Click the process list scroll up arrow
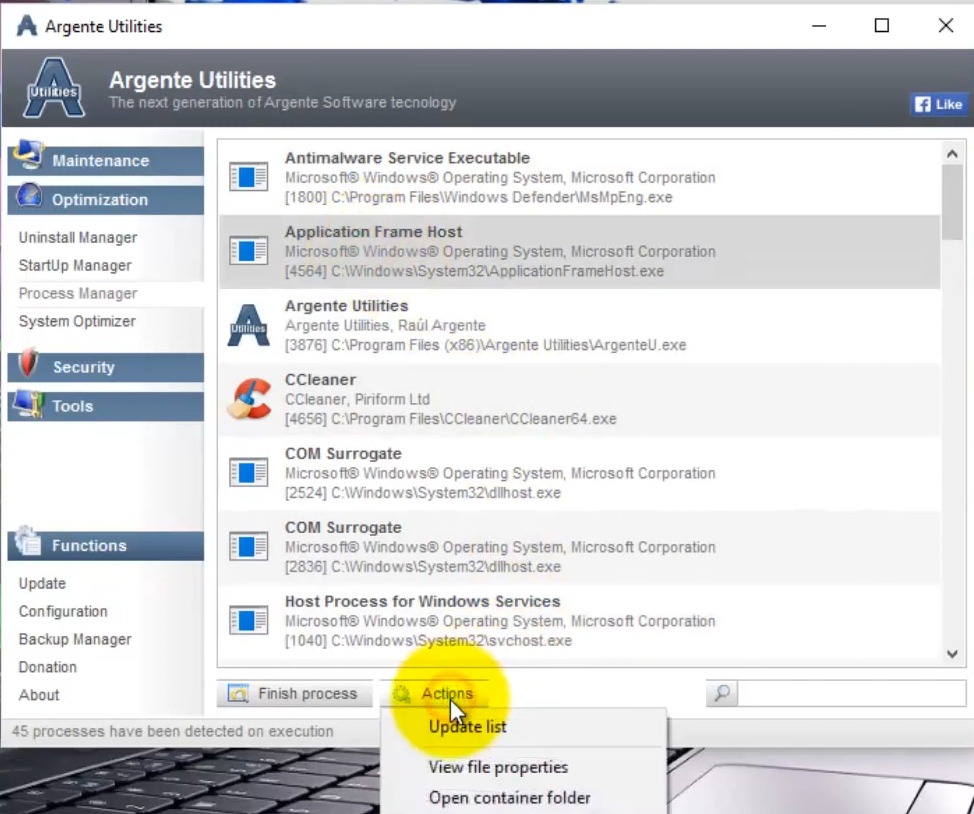 pyautogui.click(x=952, y=153)
